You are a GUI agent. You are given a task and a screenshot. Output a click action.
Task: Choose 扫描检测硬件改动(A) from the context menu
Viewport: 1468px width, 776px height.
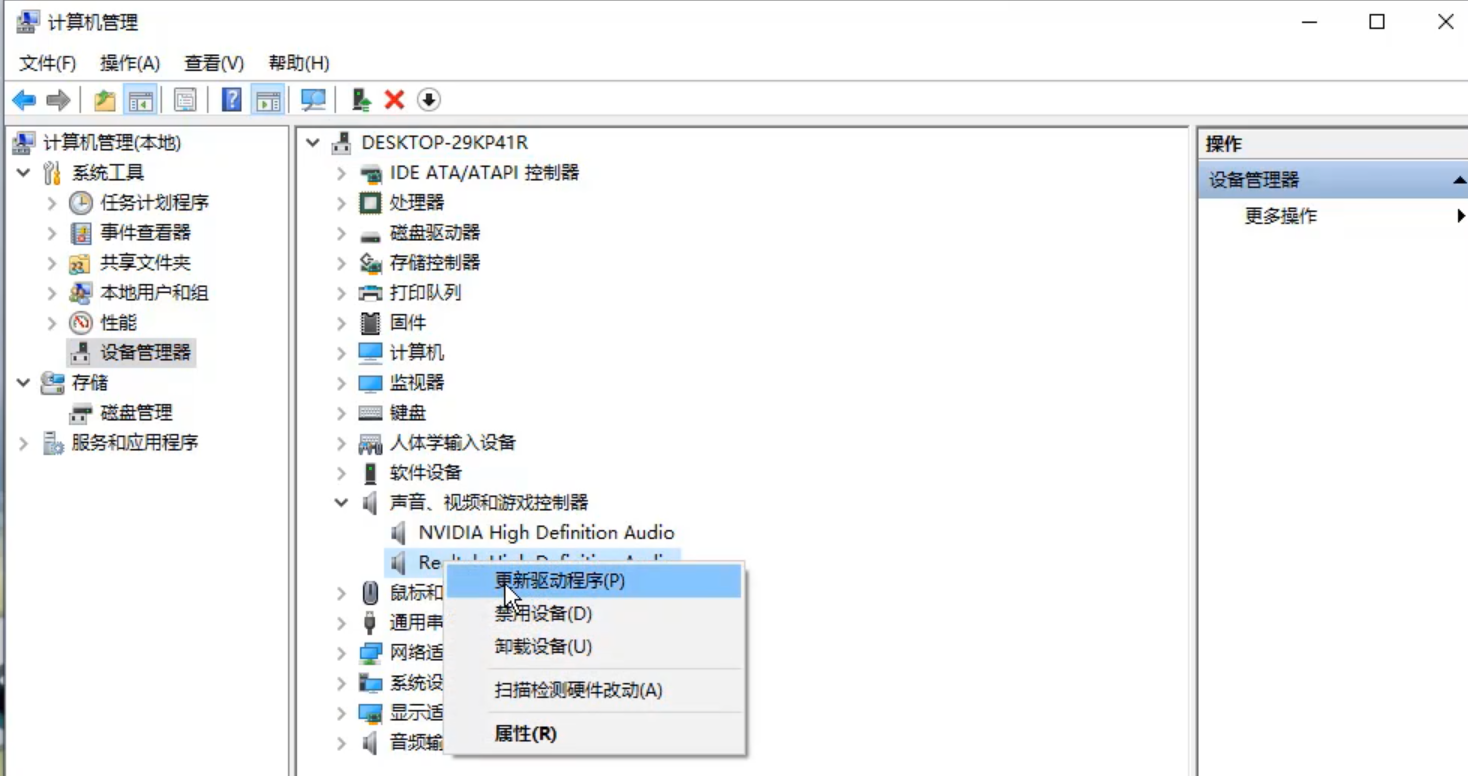[594, 690]
